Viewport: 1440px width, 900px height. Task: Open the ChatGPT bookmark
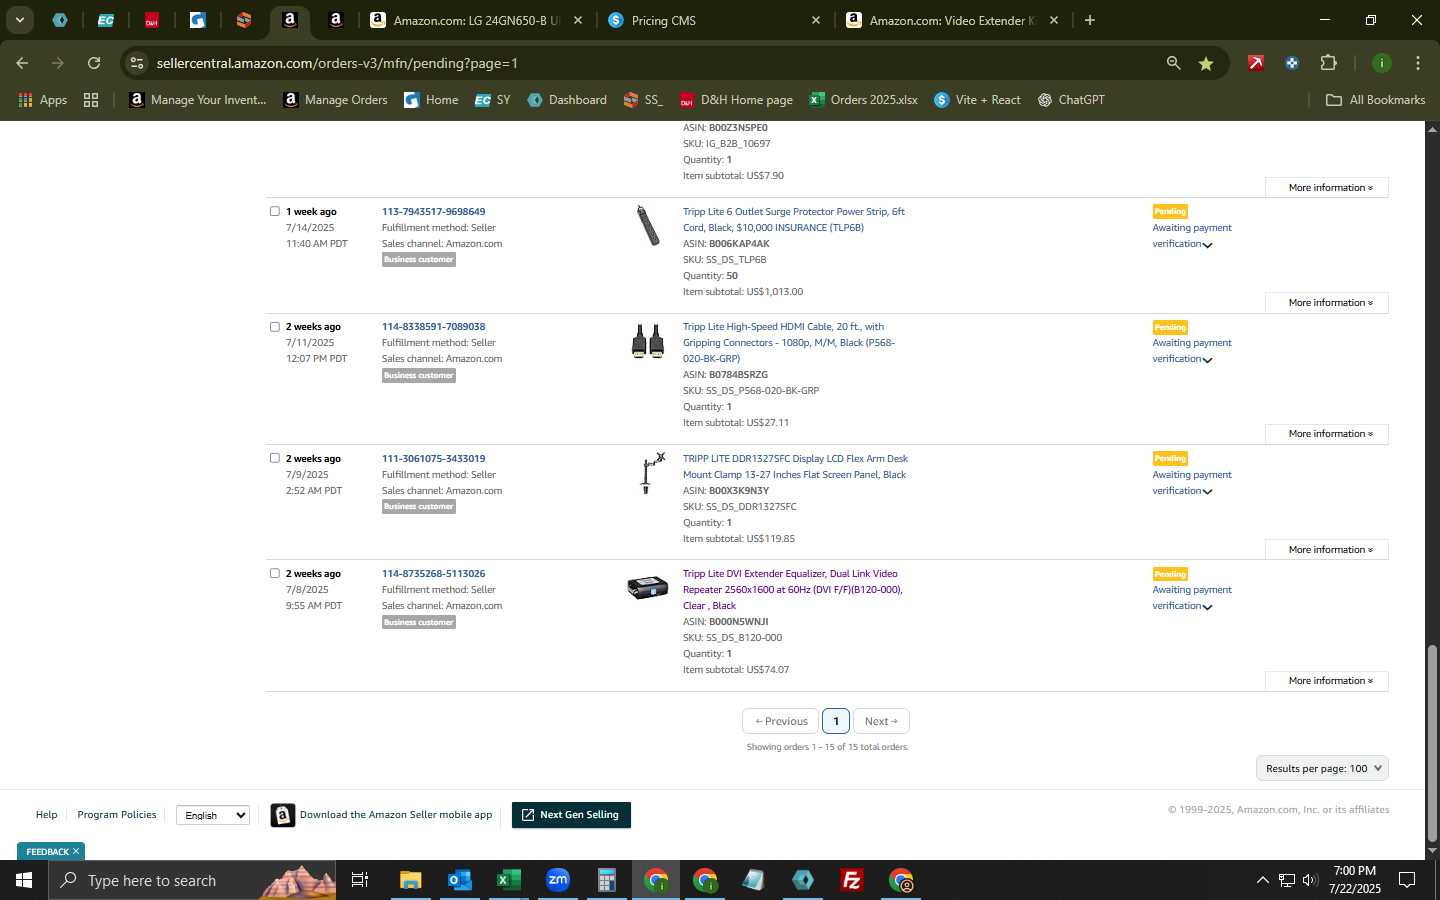tap(1071, 100)
